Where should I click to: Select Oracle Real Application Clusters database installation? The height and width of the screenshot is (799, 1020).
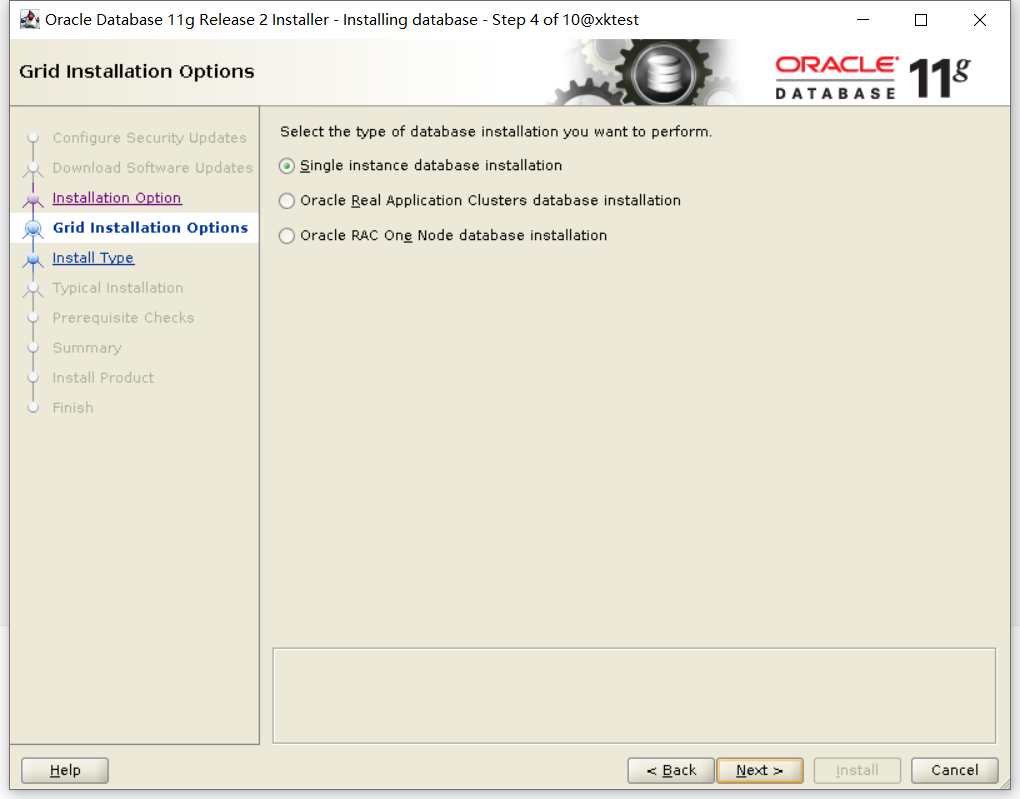[287, 201]
